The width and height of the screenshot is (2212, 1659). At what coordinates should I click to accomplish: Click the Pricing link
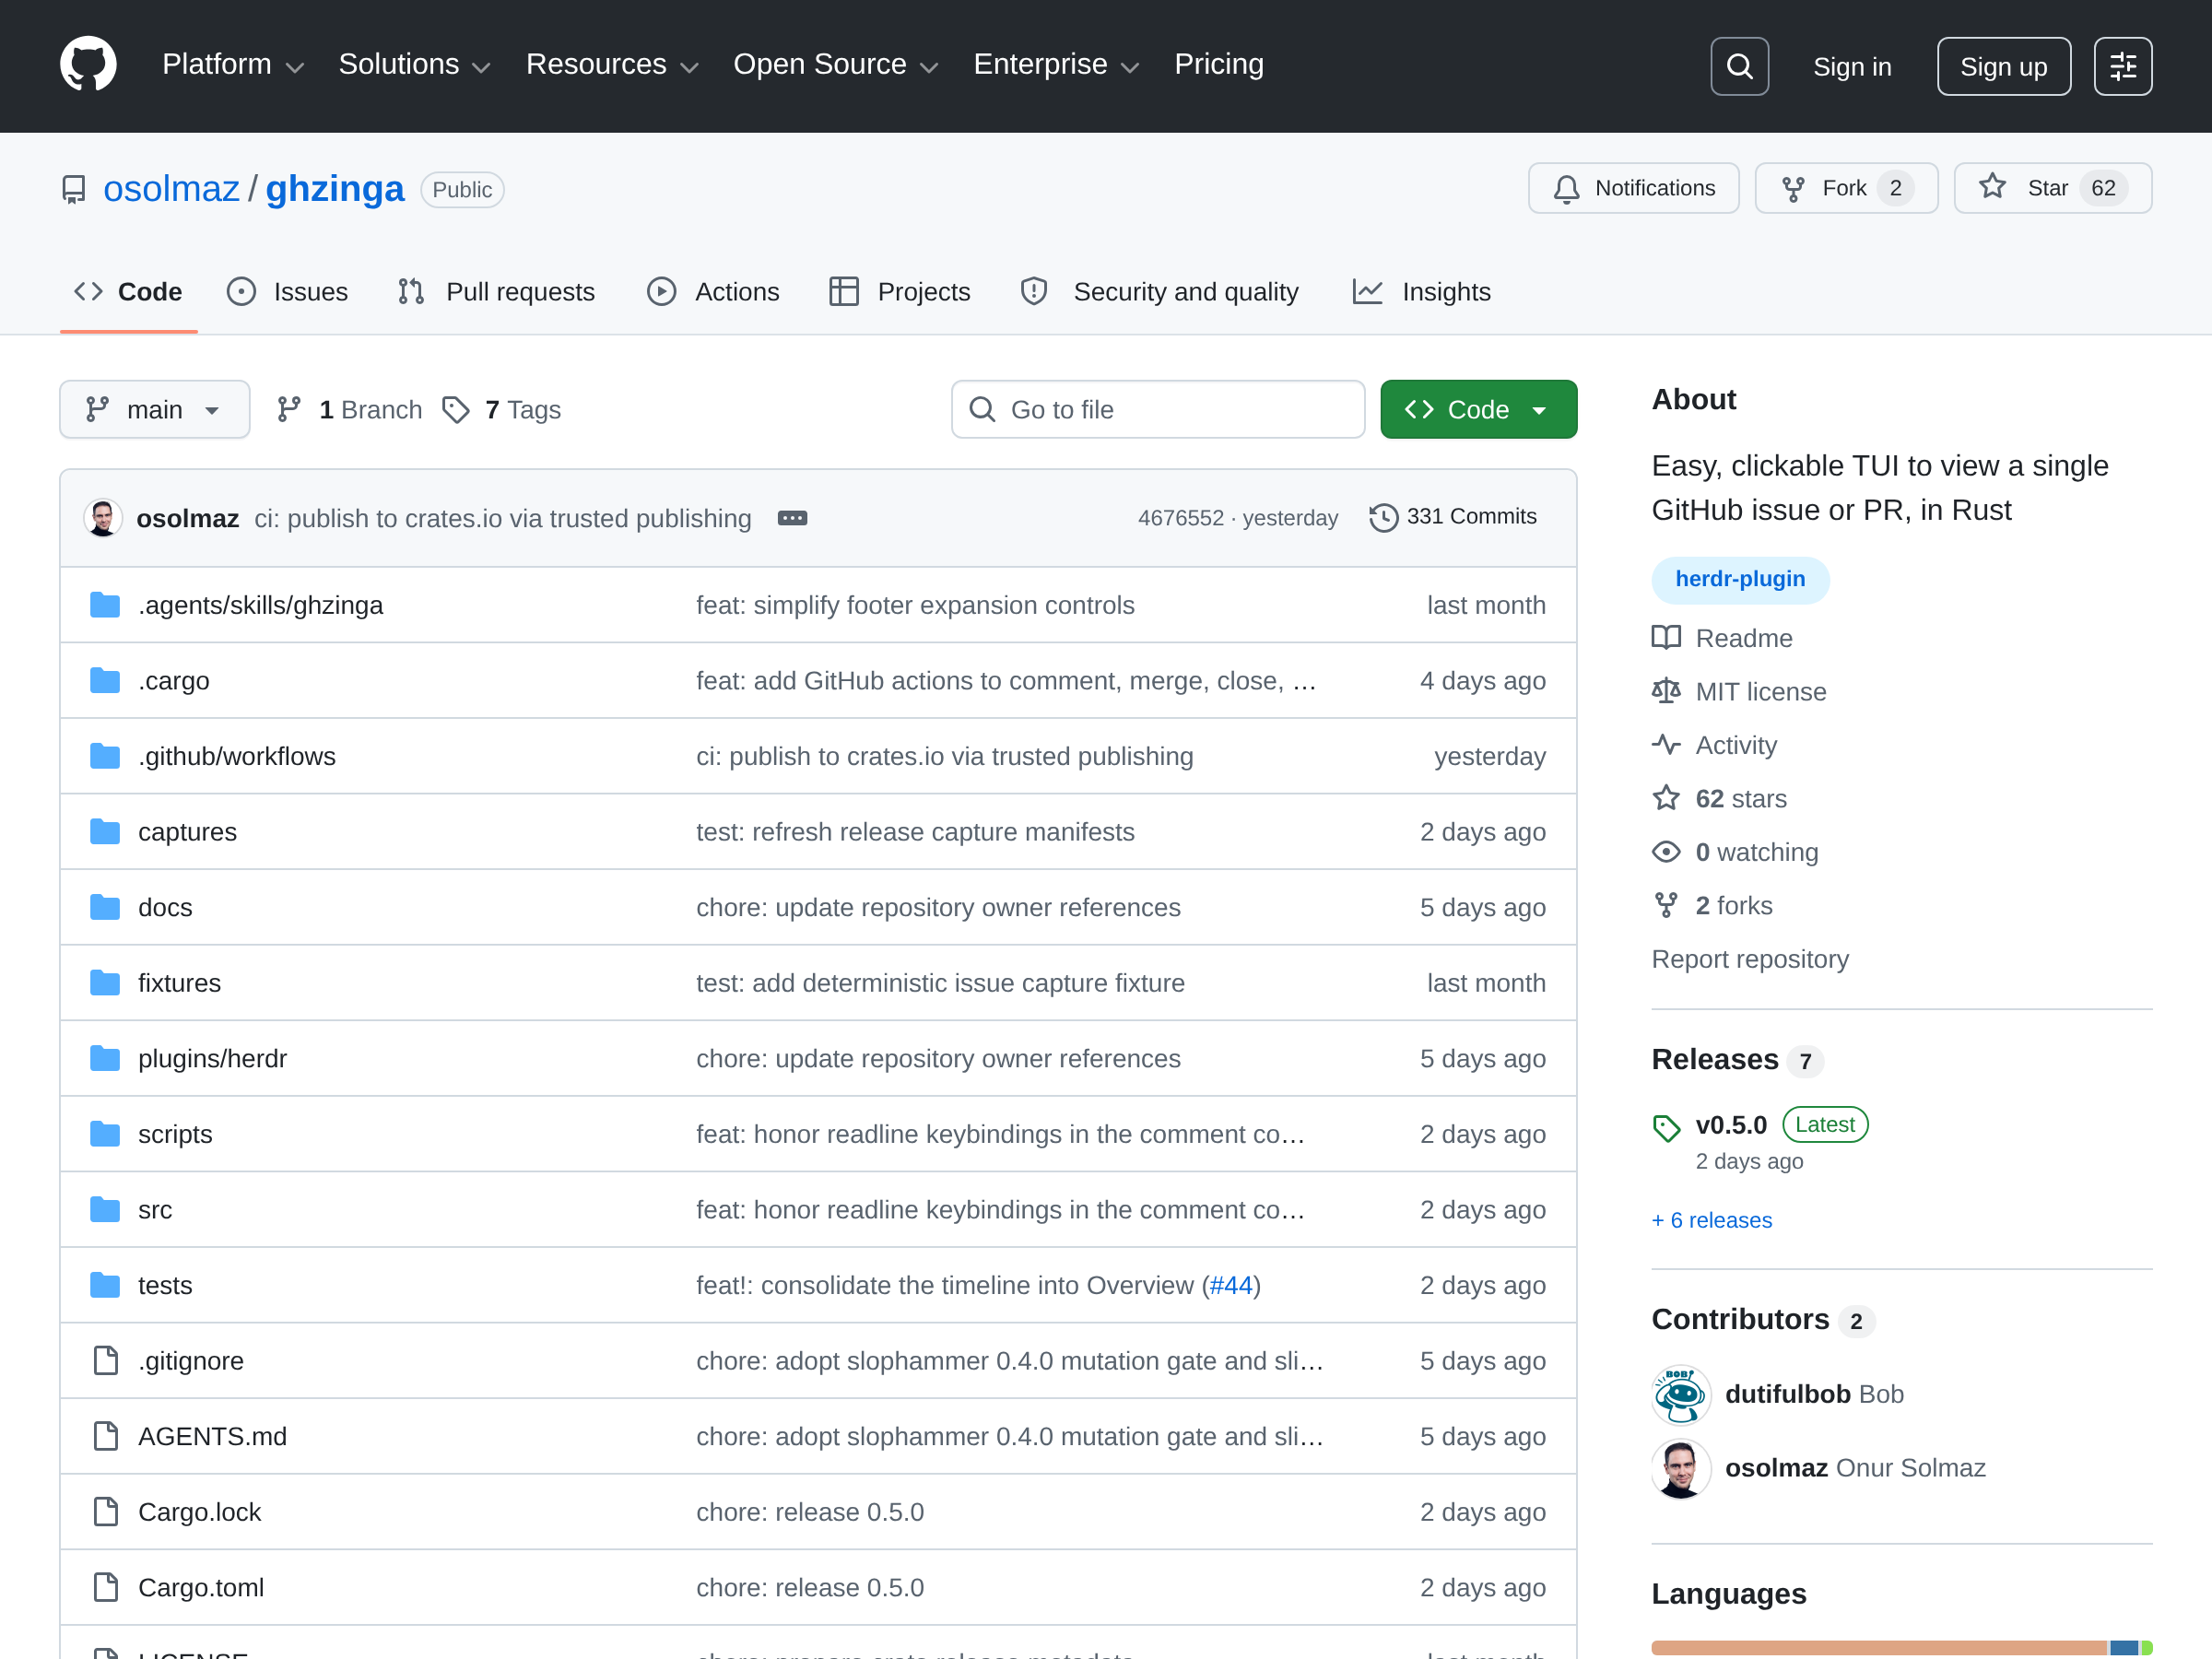click(1219, 65)
